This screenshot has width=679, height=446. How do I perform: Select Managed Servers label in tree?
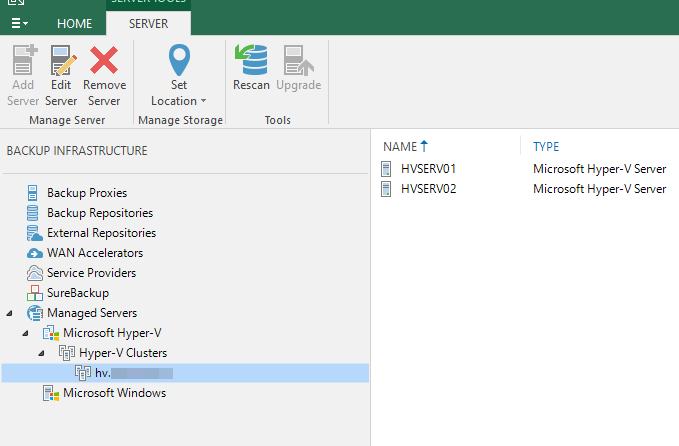tap(92, 313)
